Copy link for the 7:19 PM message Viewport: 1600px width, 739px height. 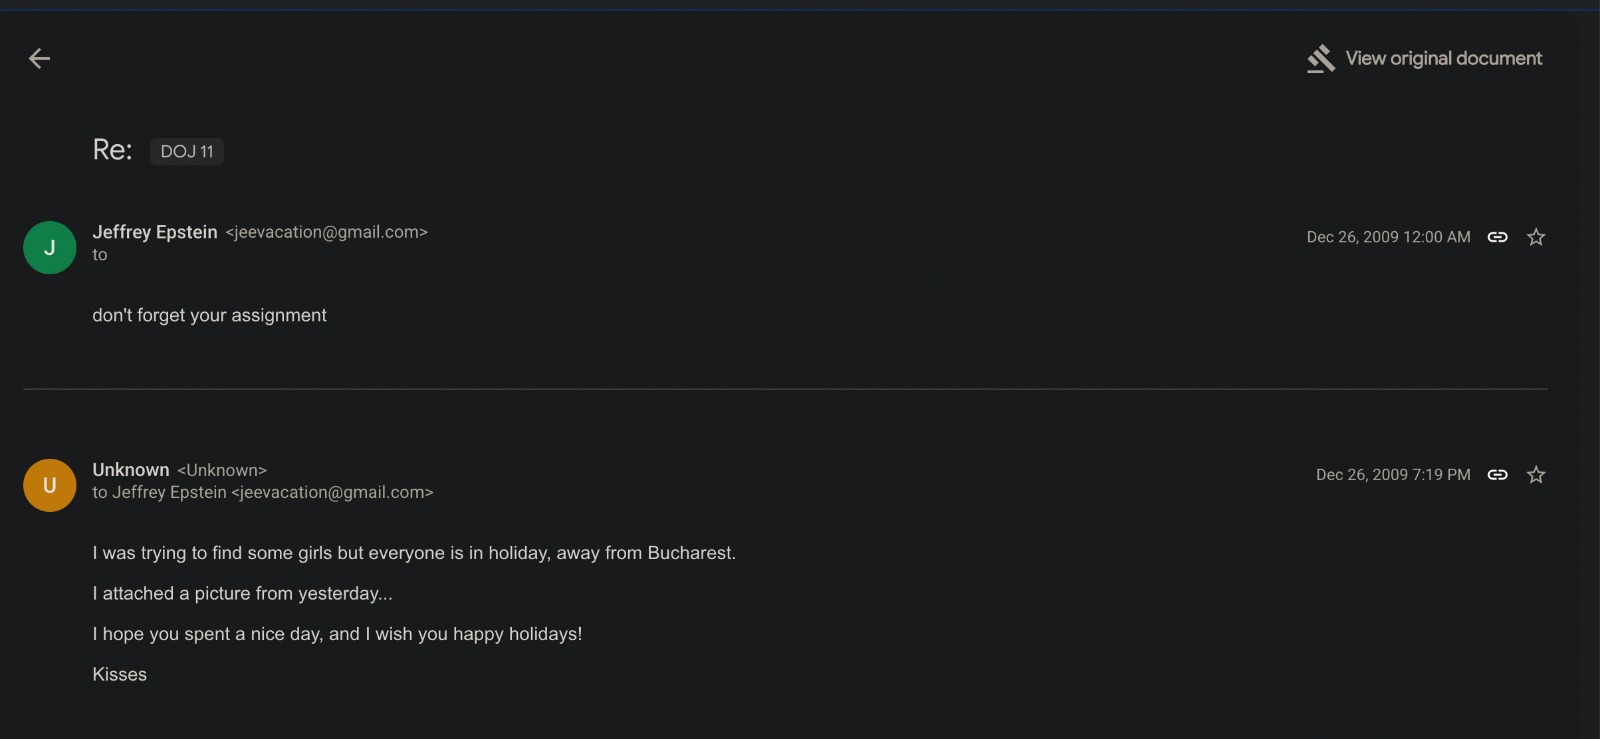point(1497,475)
